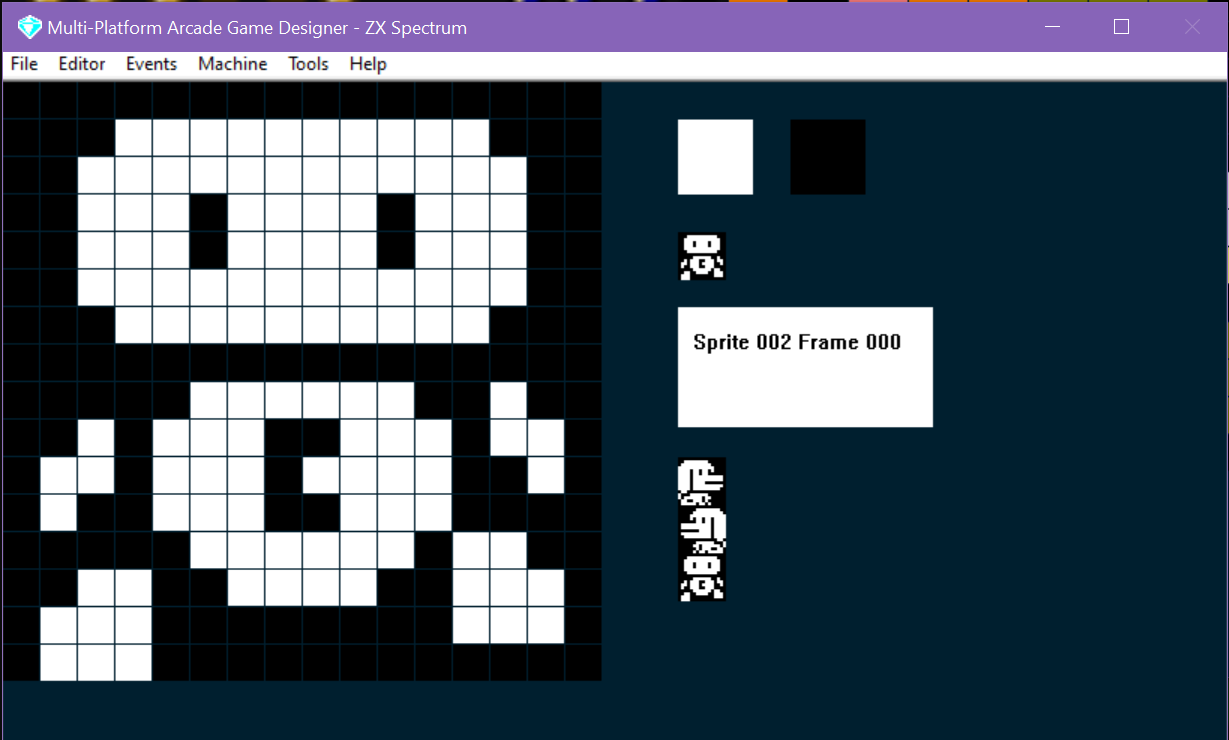Minimize the Arcade Game Designer window
Screen dimensions: 1229x740
pos(1051,27)
